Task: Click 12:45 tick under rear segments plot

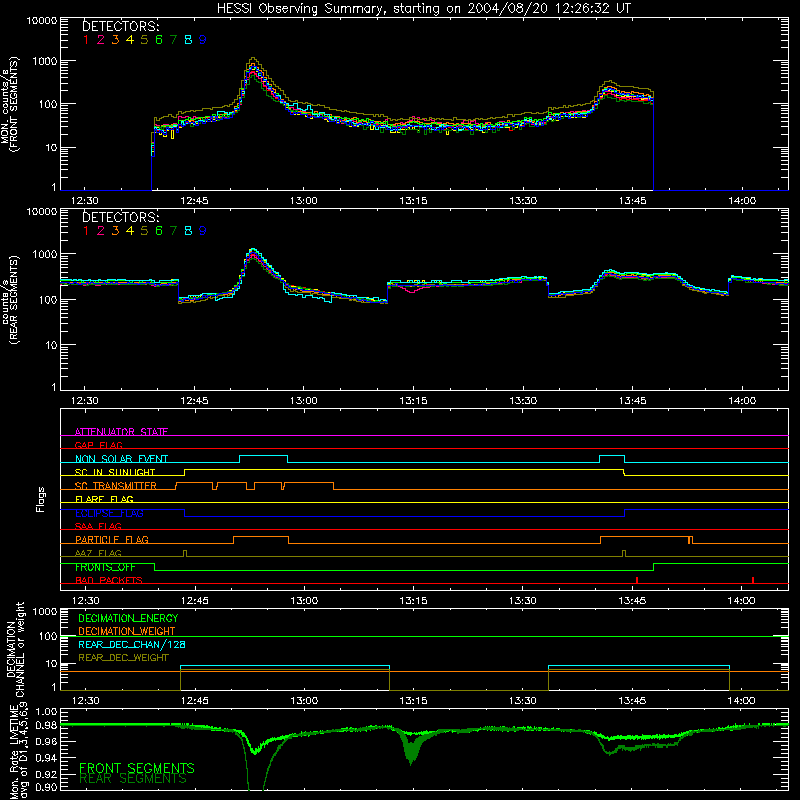Action: [194, 401]
